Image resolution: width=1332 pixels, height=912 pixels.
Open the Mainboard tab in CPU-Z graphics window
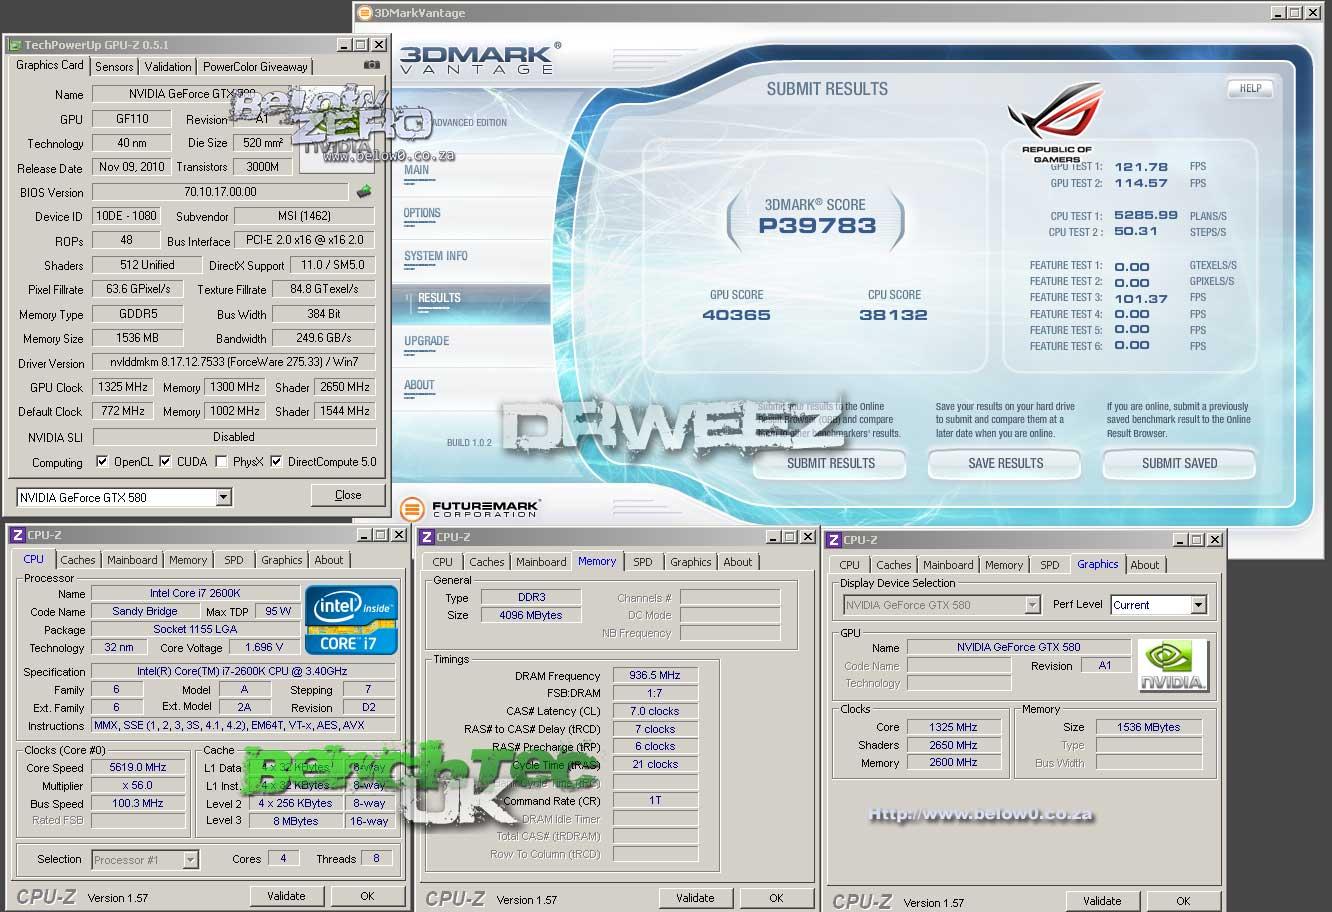948,565
